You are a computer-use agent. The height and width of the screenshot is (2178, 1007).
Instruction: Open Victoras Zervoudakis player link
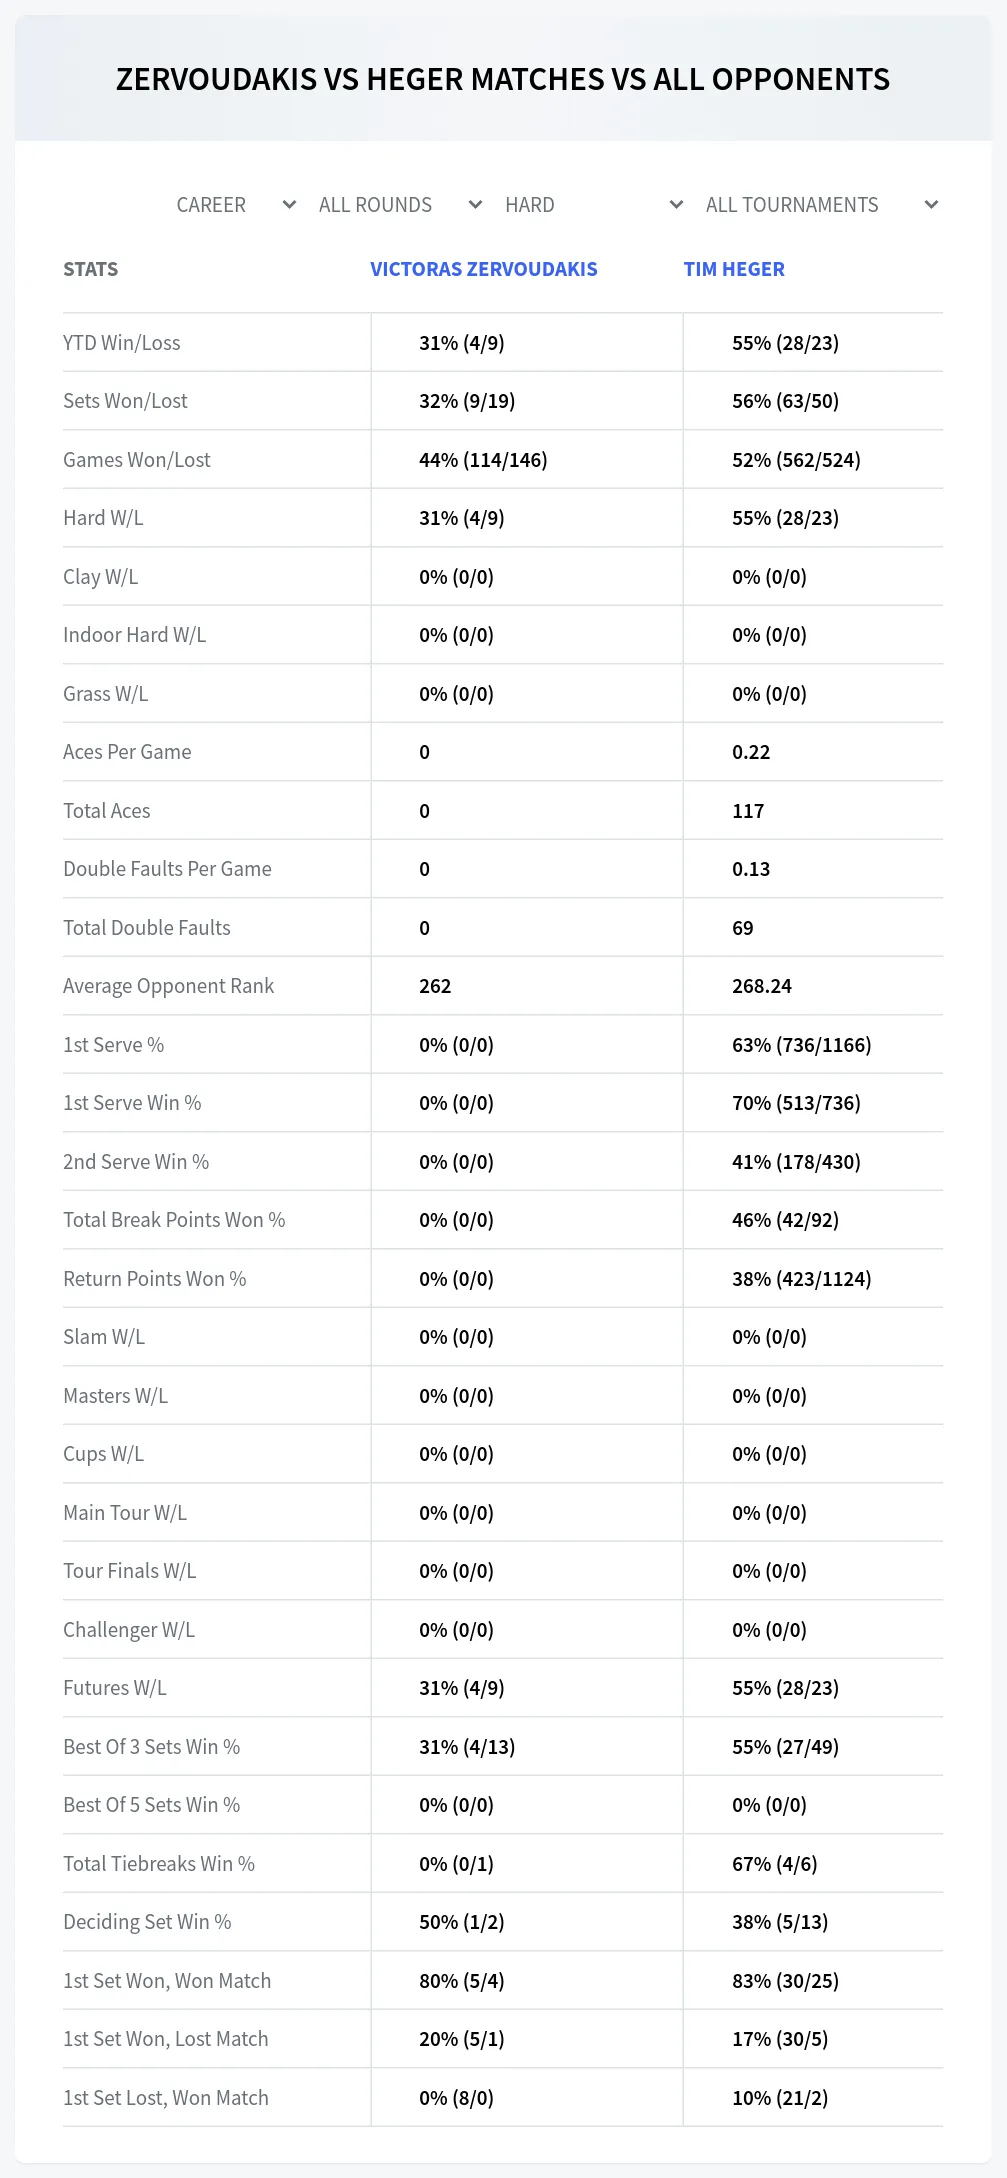pos(484,269)
